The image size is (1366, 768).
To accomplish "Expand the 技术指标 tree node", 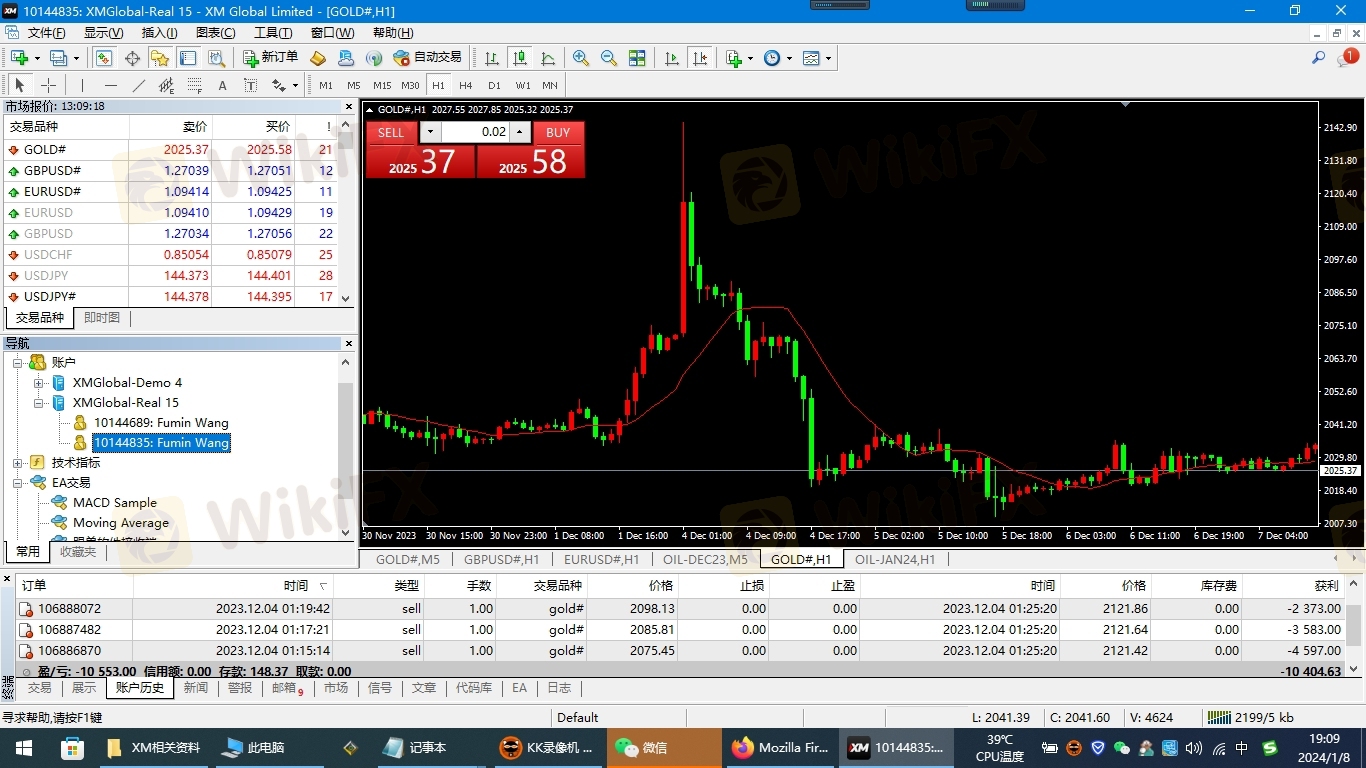I will pyautogui.click(x=18, y=463).
